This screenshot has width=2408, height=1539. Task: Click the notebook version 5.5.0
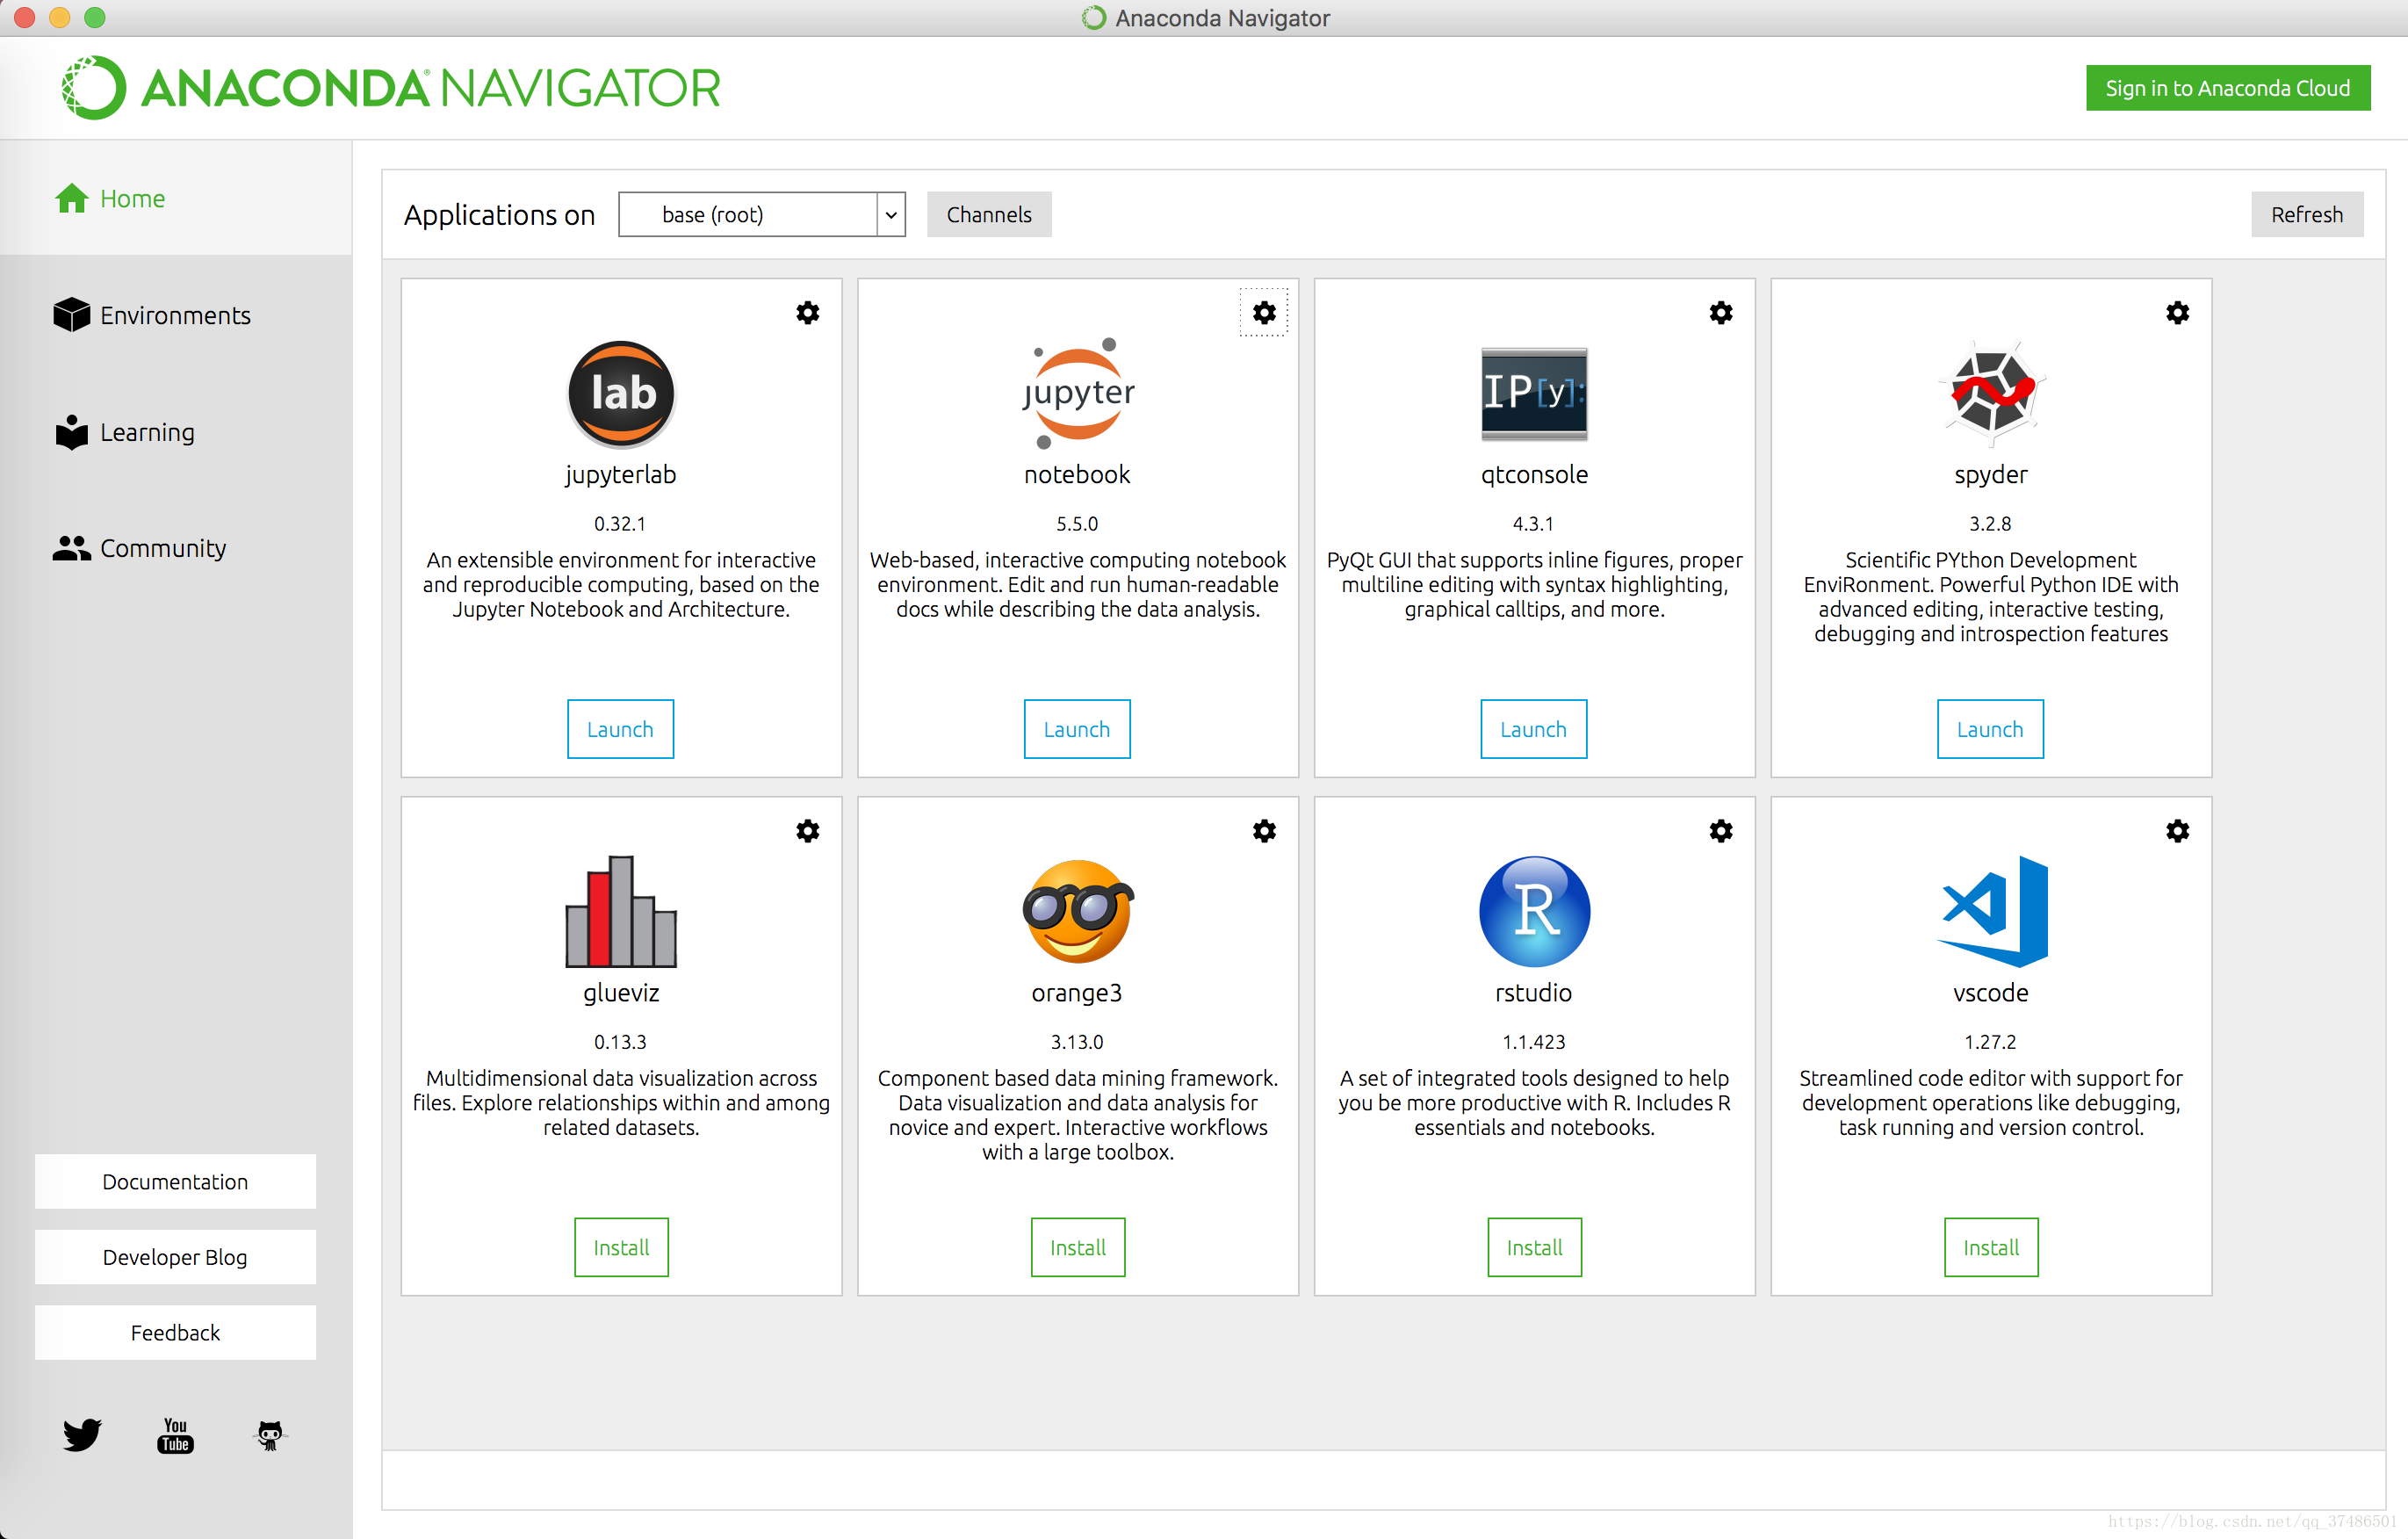coord(1078,524)
